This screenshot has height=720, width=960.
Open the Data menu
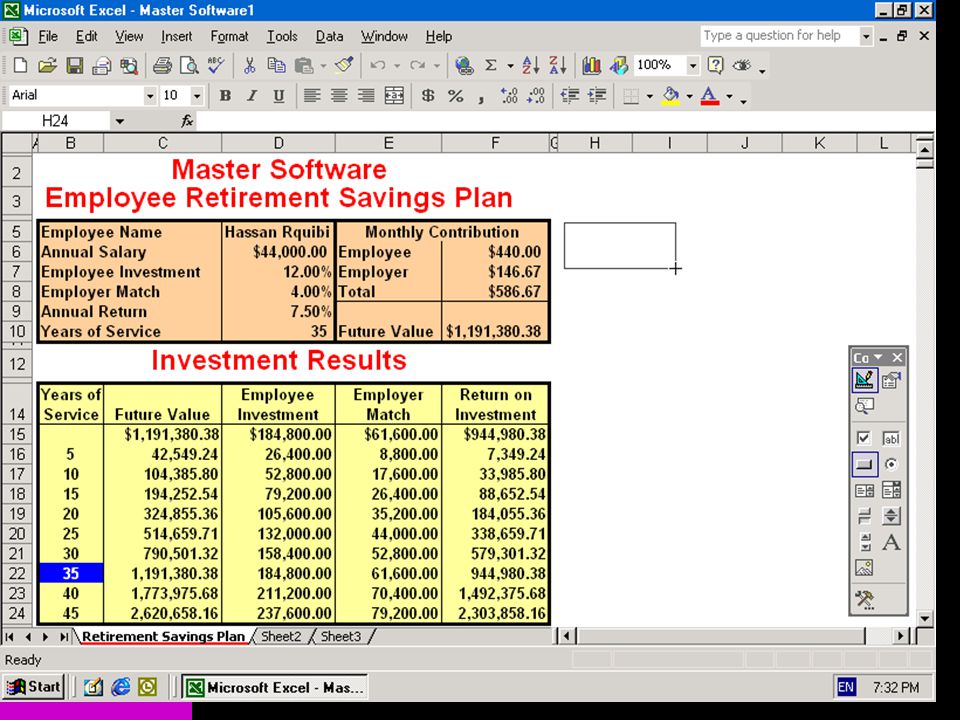pyautogui.click(x=329, y=36)
